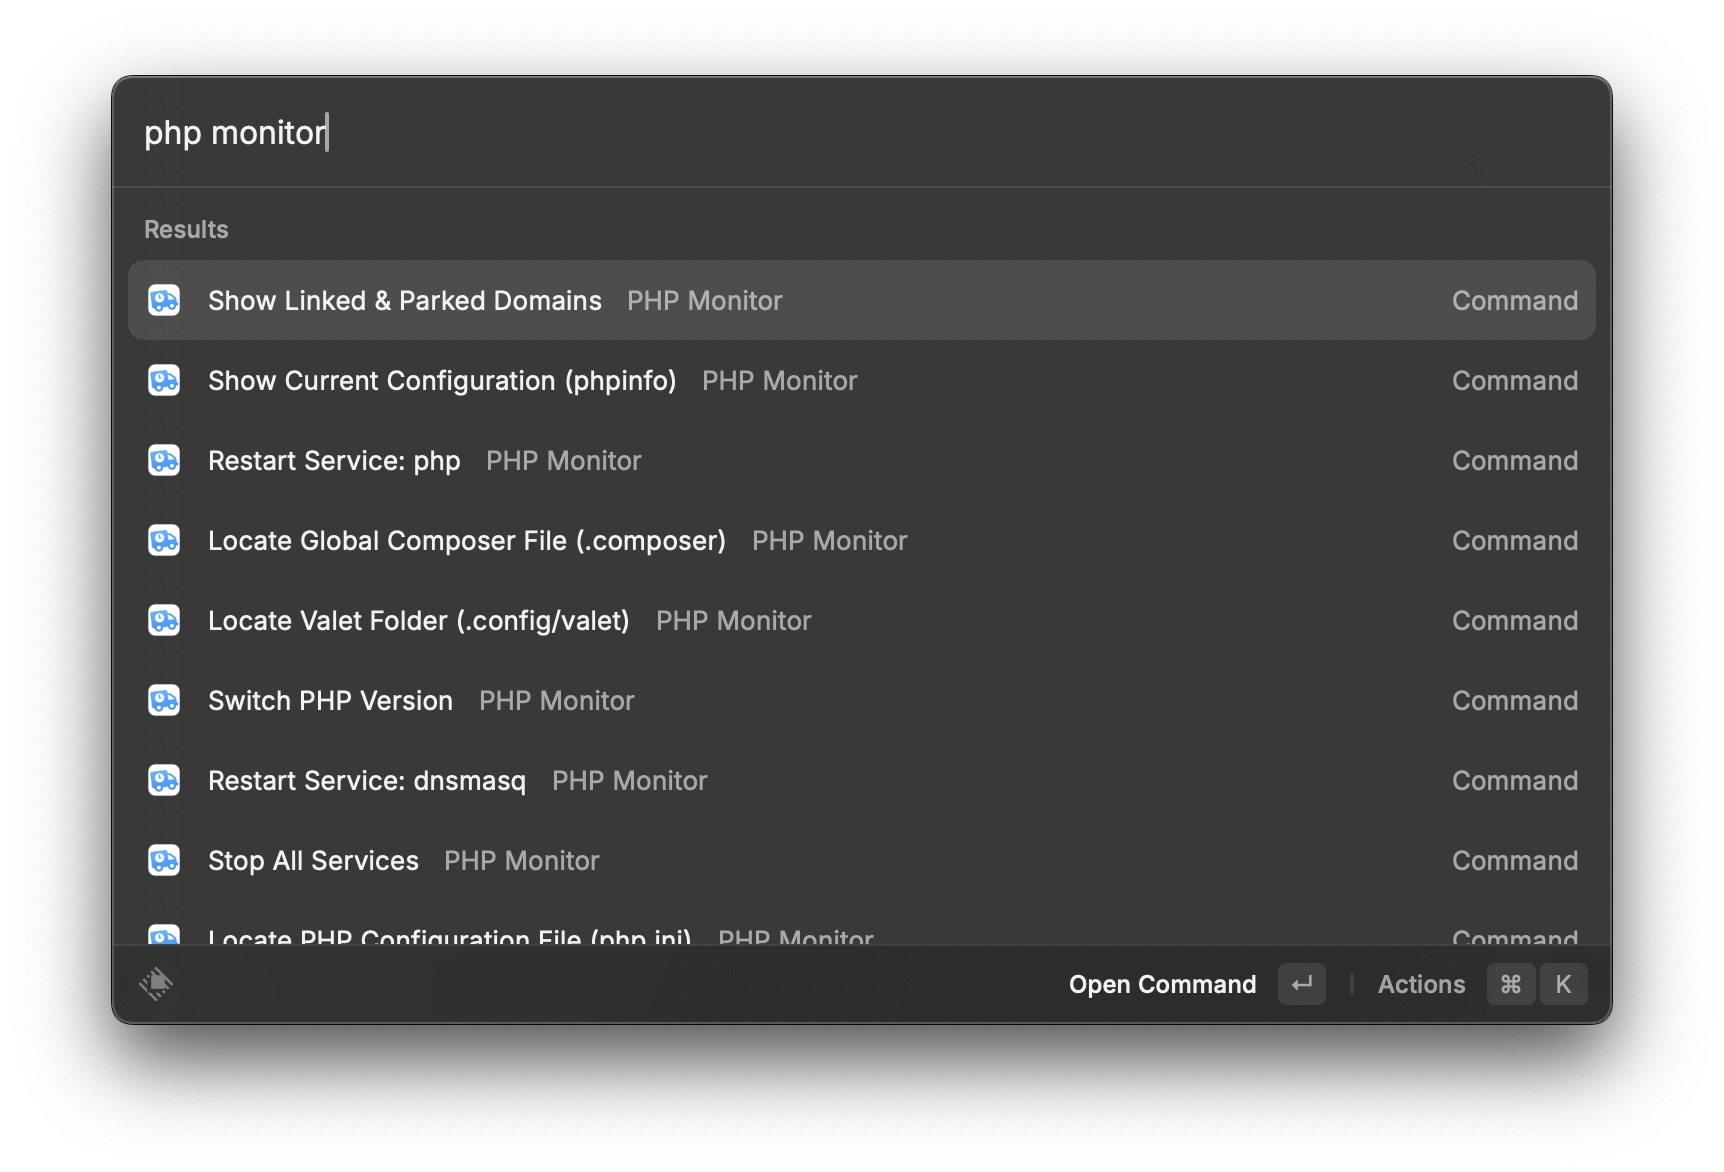Click PHP Monitor icon beside Locate Valet Folder
This screenshot has height=1172, width=1724.
click(164, 620)
